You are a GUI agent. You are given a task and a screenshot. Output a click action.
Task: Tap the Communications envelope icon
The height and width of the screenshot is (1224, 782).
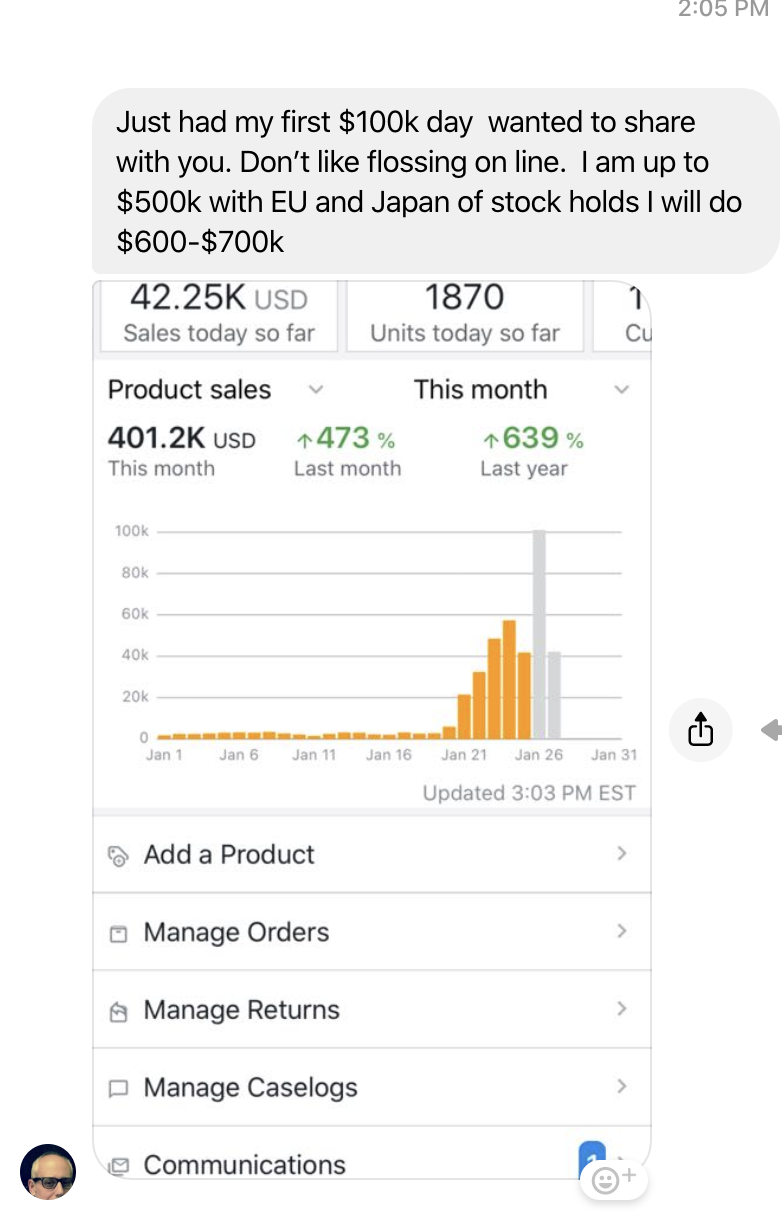(x=118, y=1166)
